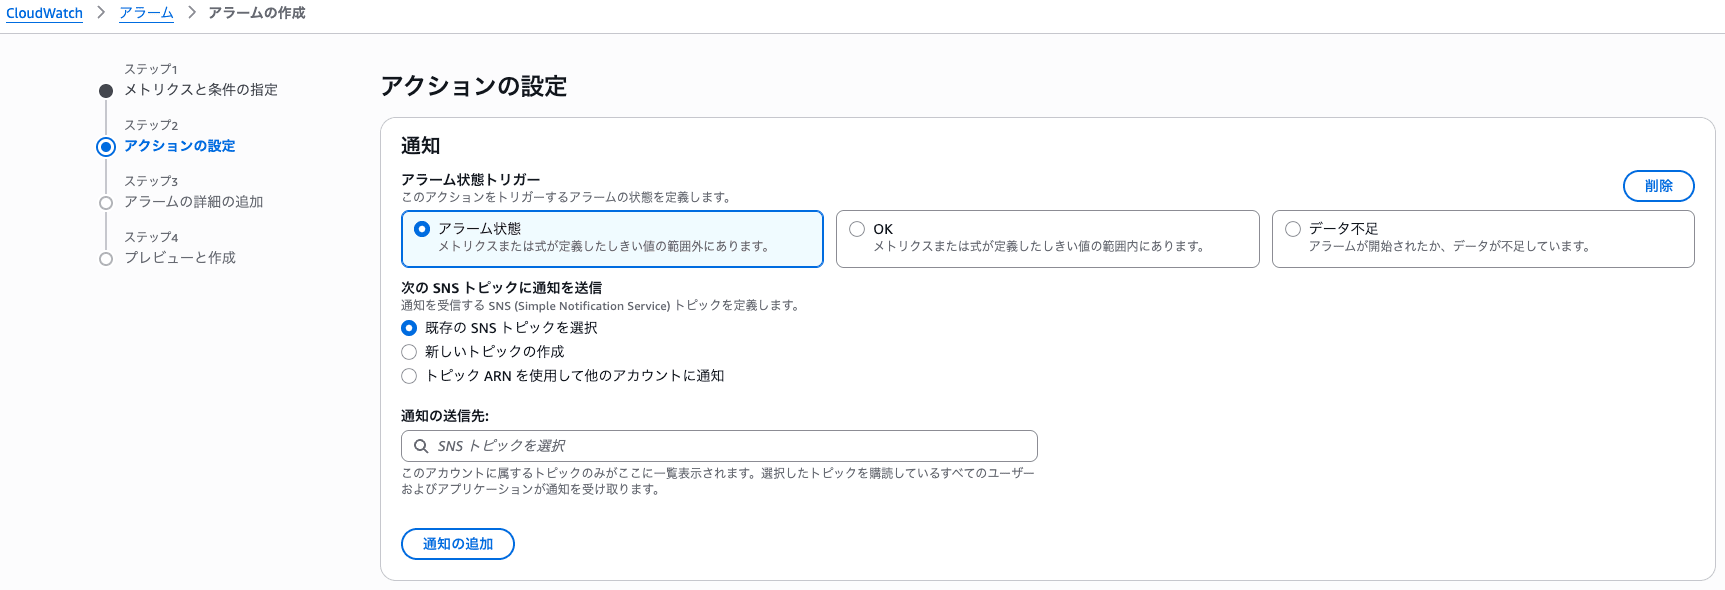Open the CloudWatch breadcrumb link

[44, 13]
